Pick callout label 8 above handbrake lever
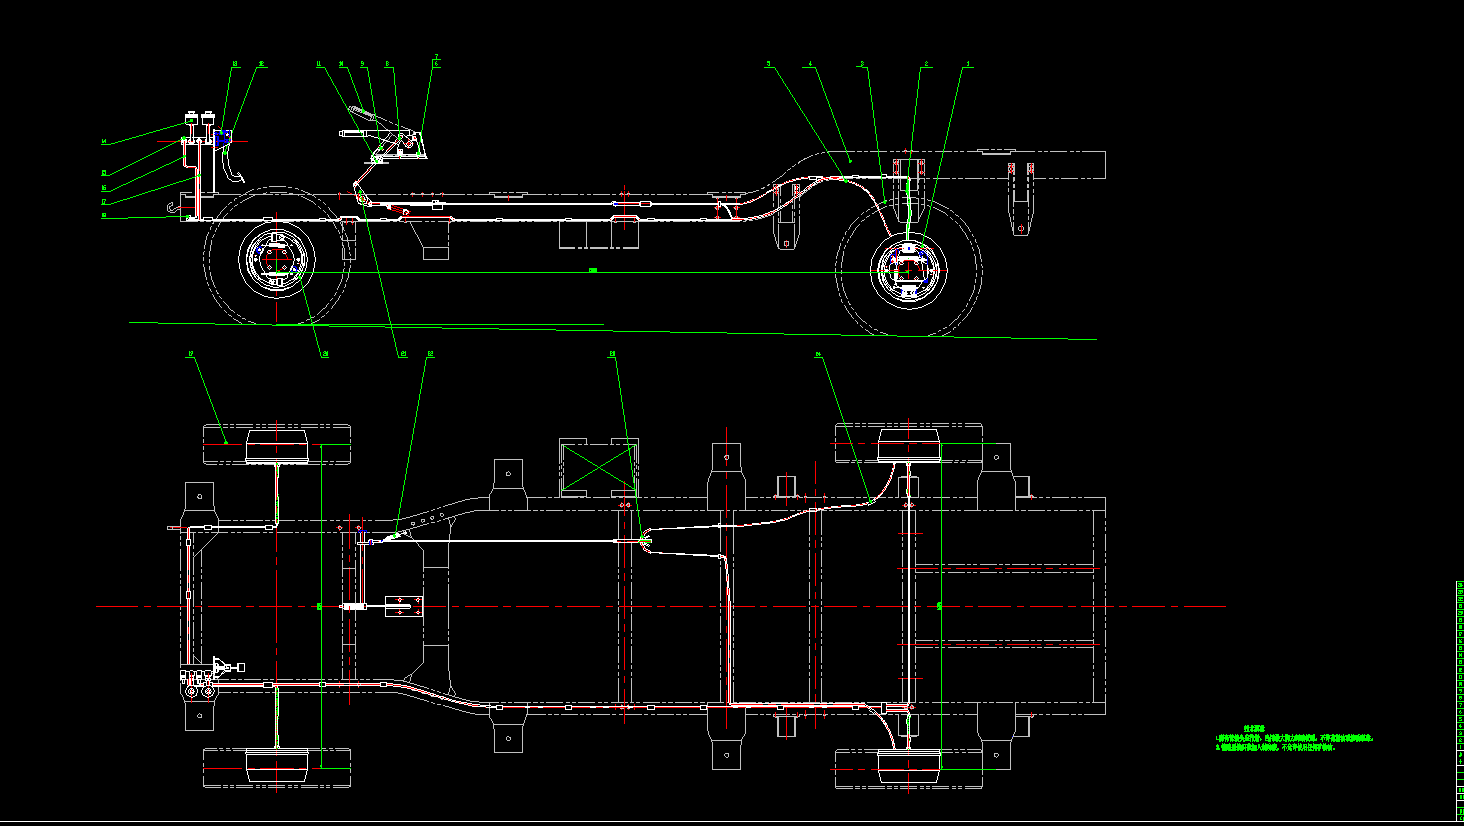This screenshot has height=826, width=1464. (387, 64)
